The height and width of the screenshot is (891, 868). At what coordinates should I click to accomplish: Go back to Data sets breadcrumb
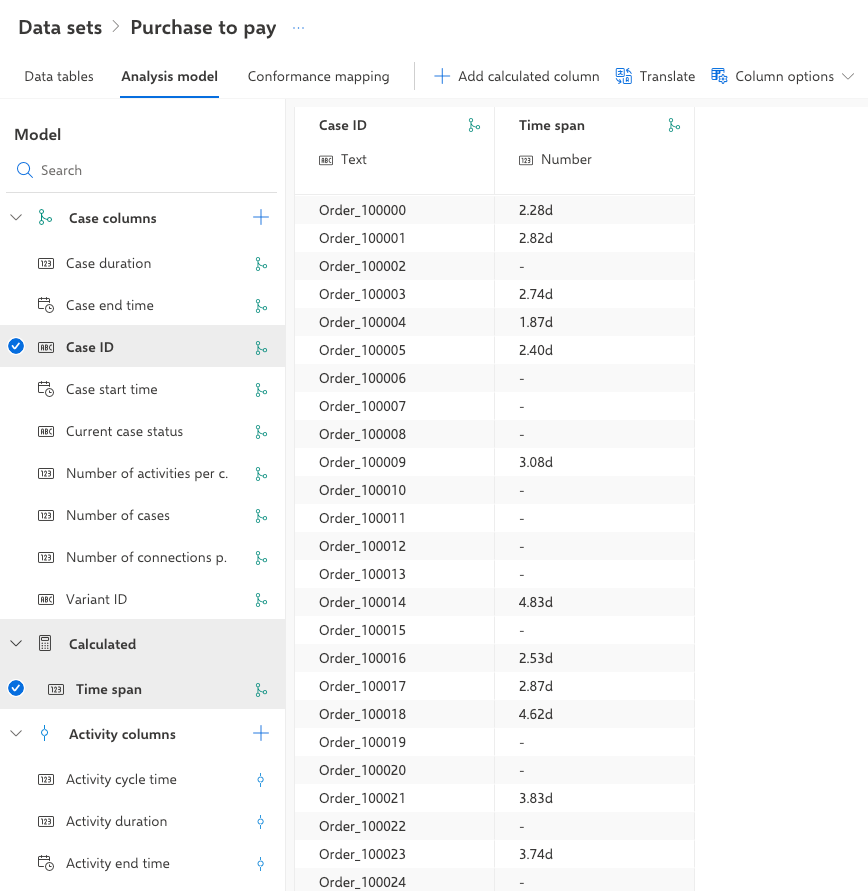click(60, 27)
